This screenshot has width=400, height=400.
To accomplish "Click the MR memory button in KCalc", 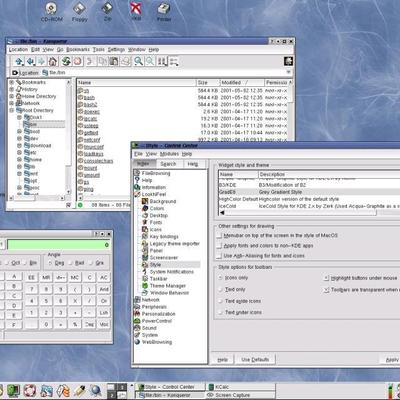I will coord(46,277).
